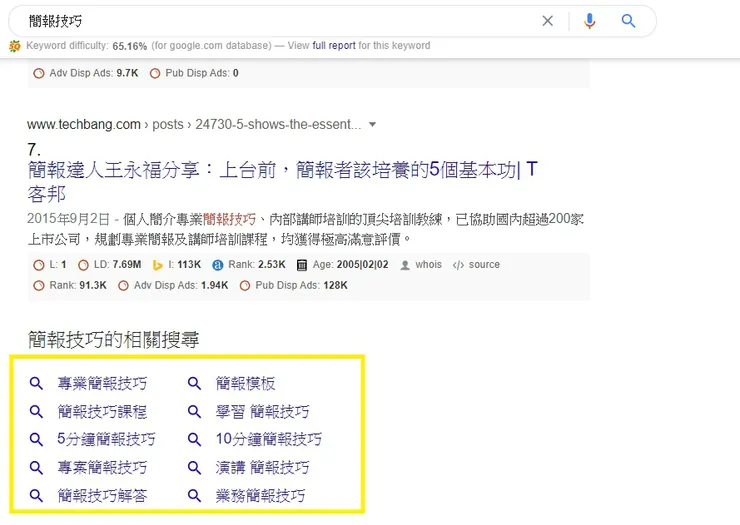The height and width of the screenshot is (525, 740).
Task: Open the 簡報達人王永福分享 result title
Action: point(282,182)
